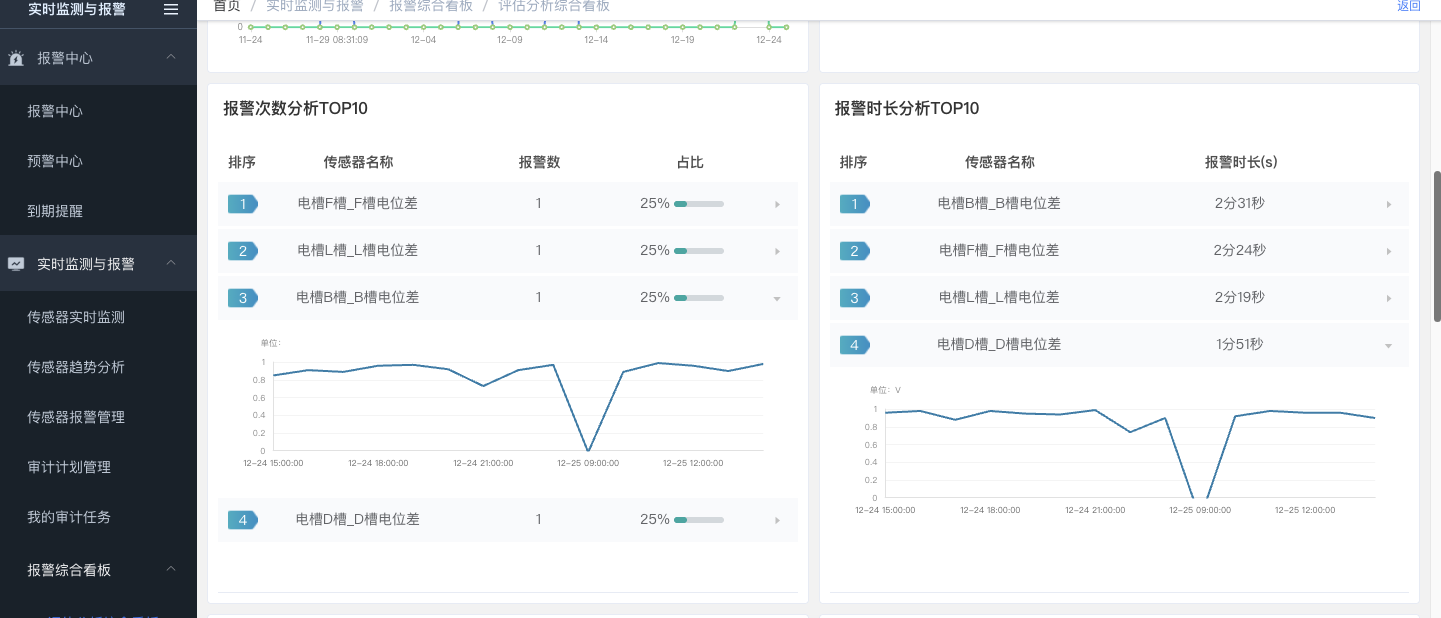1441x618 pixels.
Task: Click the 实时监测与报警 breadcrumb link
Action: click(315, 6)
